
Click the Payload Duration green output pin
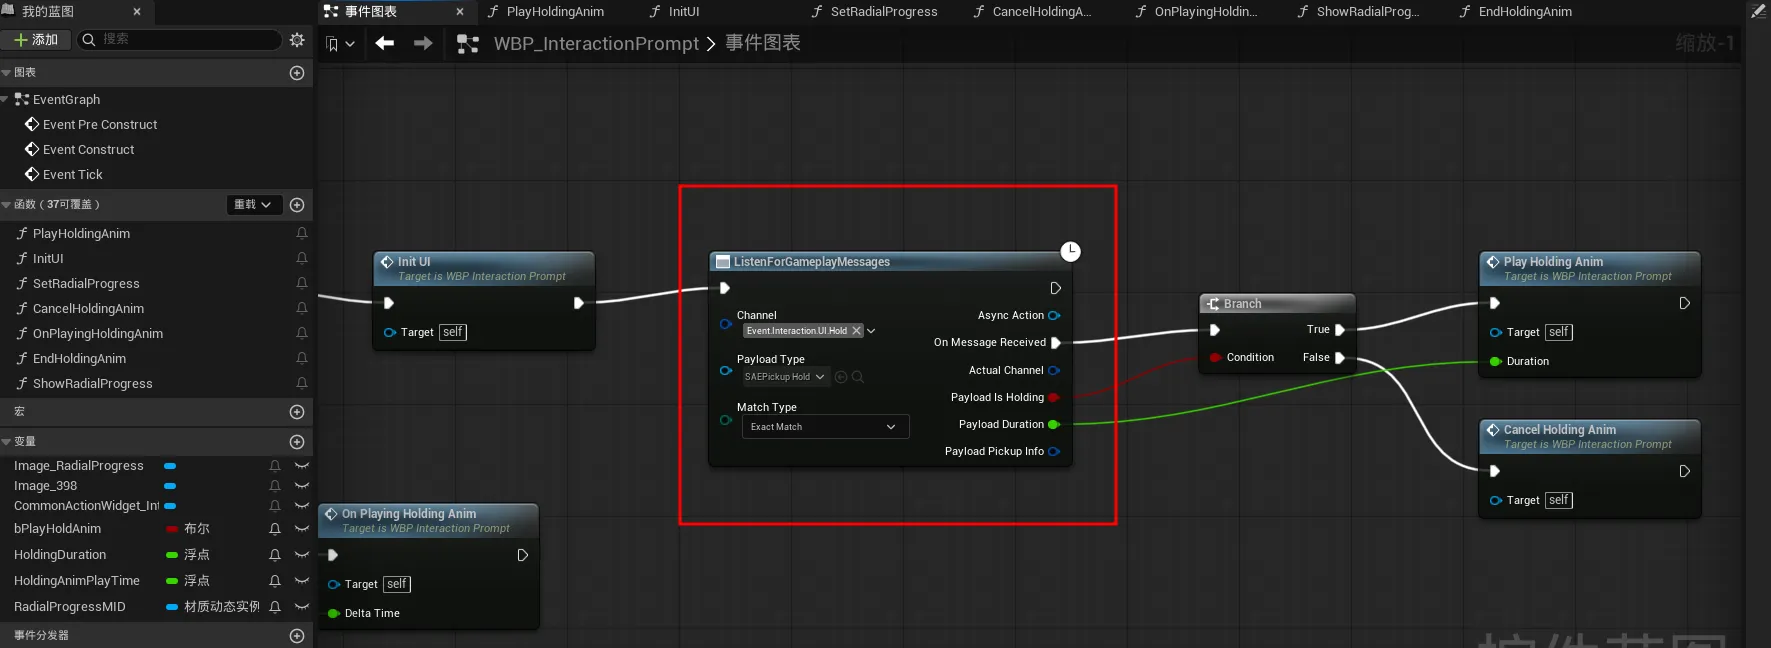tap(1054, 425)
